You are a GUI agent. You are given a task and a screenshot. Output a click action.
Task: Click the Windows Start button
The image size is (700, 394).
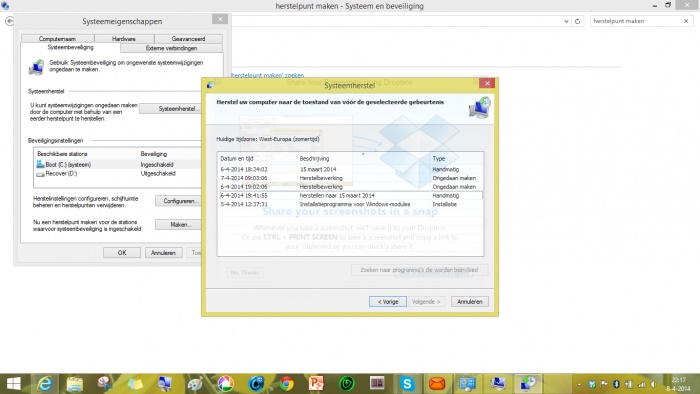[13, 384]
